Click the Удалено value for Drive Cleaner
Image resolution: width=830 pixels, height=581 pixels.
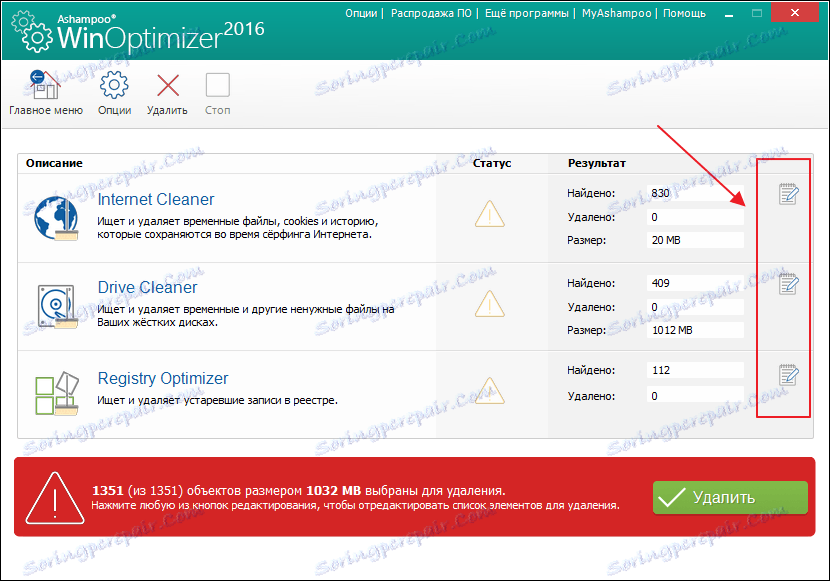click(x=695, y=307)
